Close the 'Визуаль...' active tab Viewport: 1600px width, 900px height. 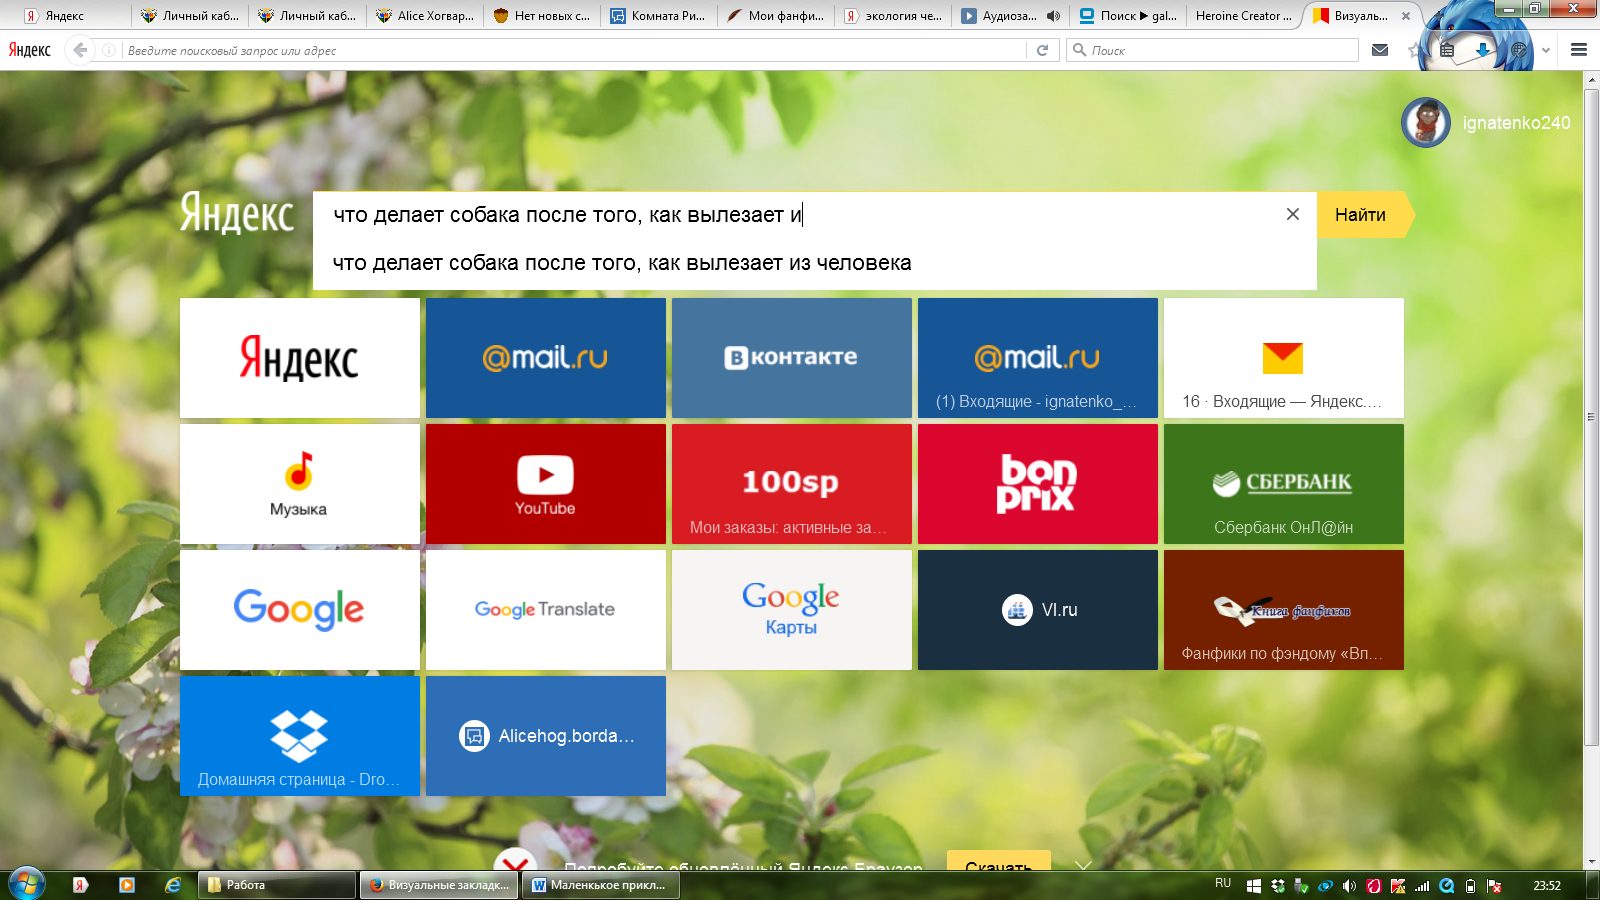(1405, 16)
